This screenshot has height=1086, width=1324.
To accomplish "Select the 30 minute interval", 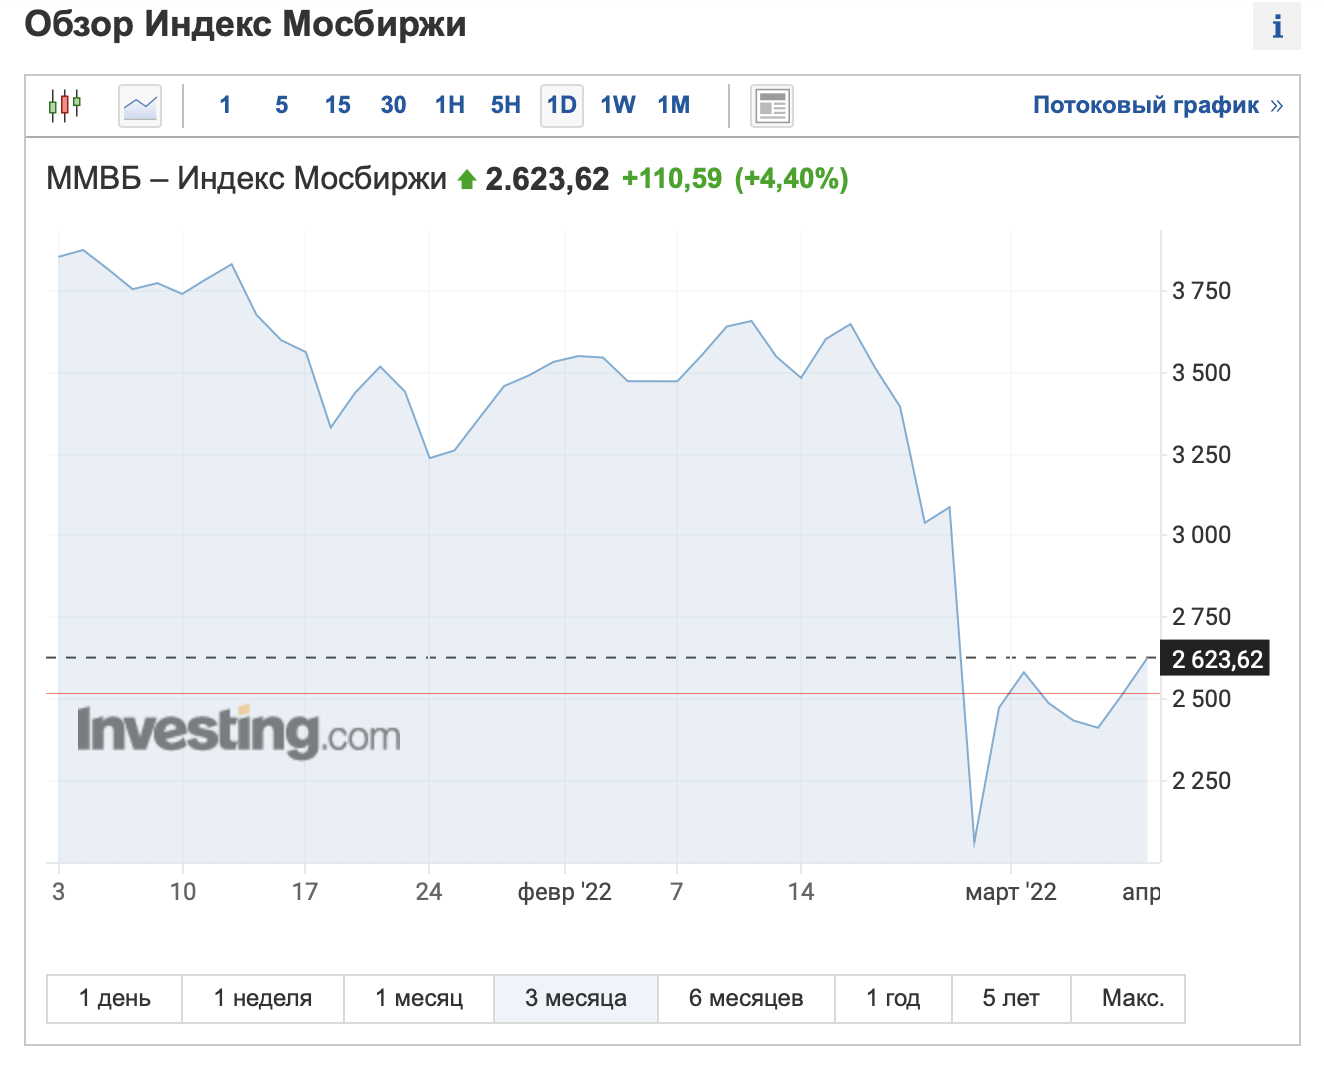I will point(394,105).
